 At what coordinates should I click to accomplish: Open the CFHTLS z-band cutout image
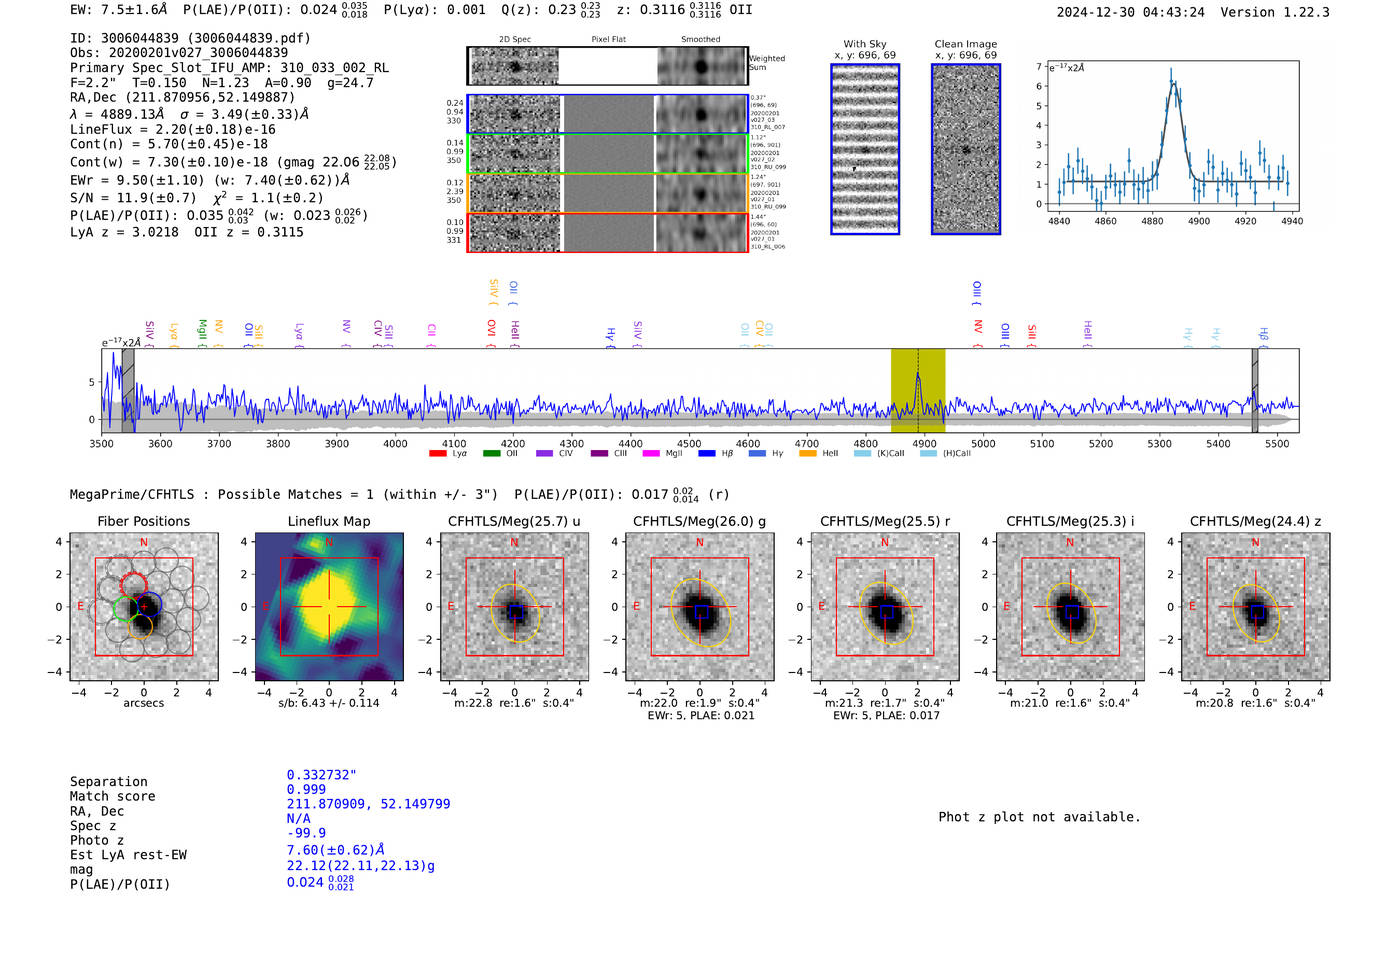pyautogui.click(x=1256, y=606)
